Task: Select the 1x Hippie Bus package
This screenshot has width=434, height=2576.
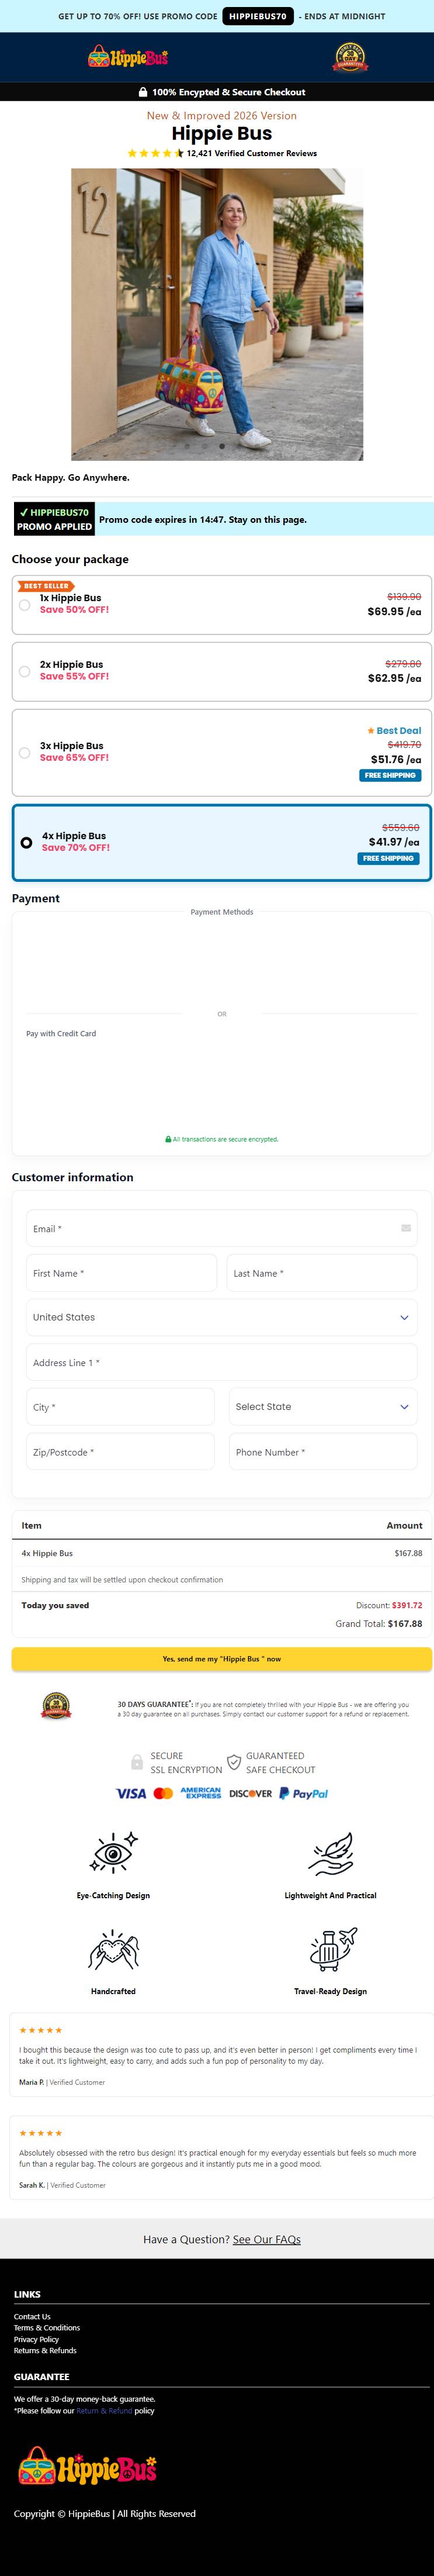Action: (222, 604)
